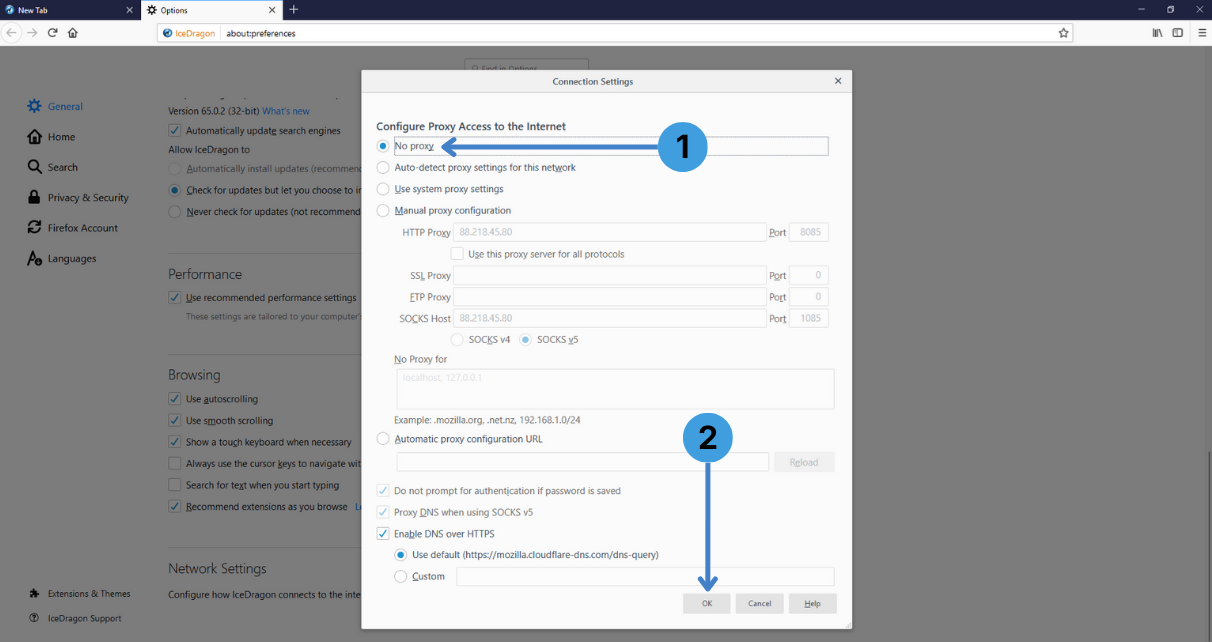
Task: Choose the SOCKS v5 radio button
Action: tap(525, 339)
